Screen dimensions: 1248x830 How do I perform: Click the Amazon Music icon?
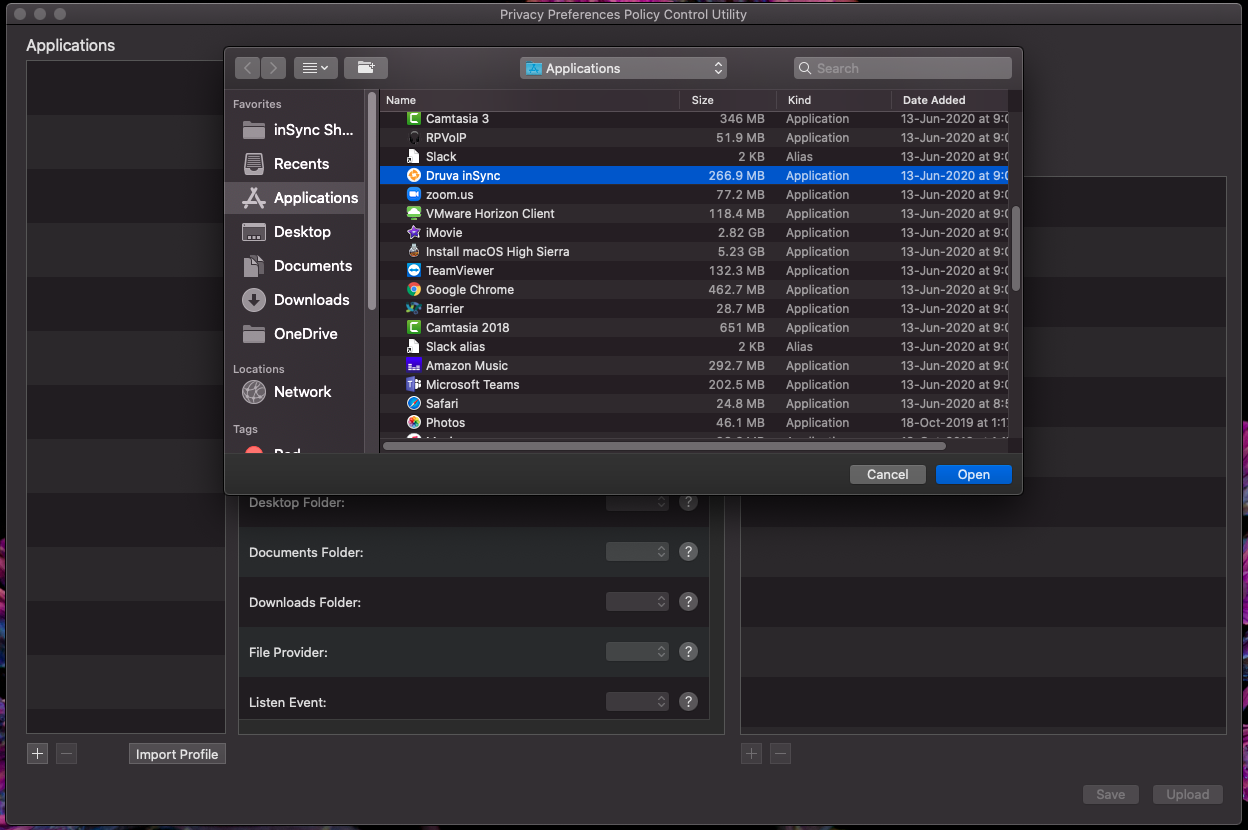[414, 366]
